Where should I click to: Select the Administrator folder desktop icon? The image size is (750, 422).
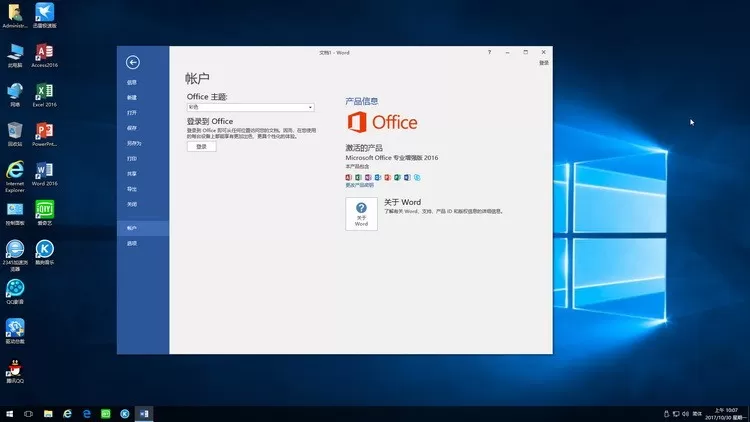click(x=15, y=16)
